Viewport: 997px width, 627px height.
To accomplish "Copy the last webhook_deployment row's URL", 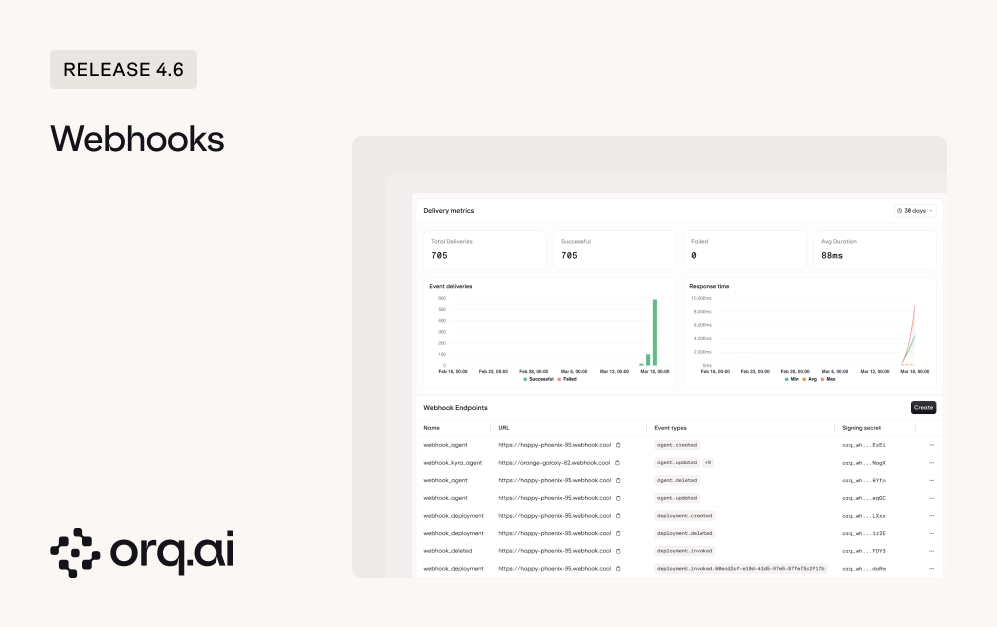I will (619, 568).
